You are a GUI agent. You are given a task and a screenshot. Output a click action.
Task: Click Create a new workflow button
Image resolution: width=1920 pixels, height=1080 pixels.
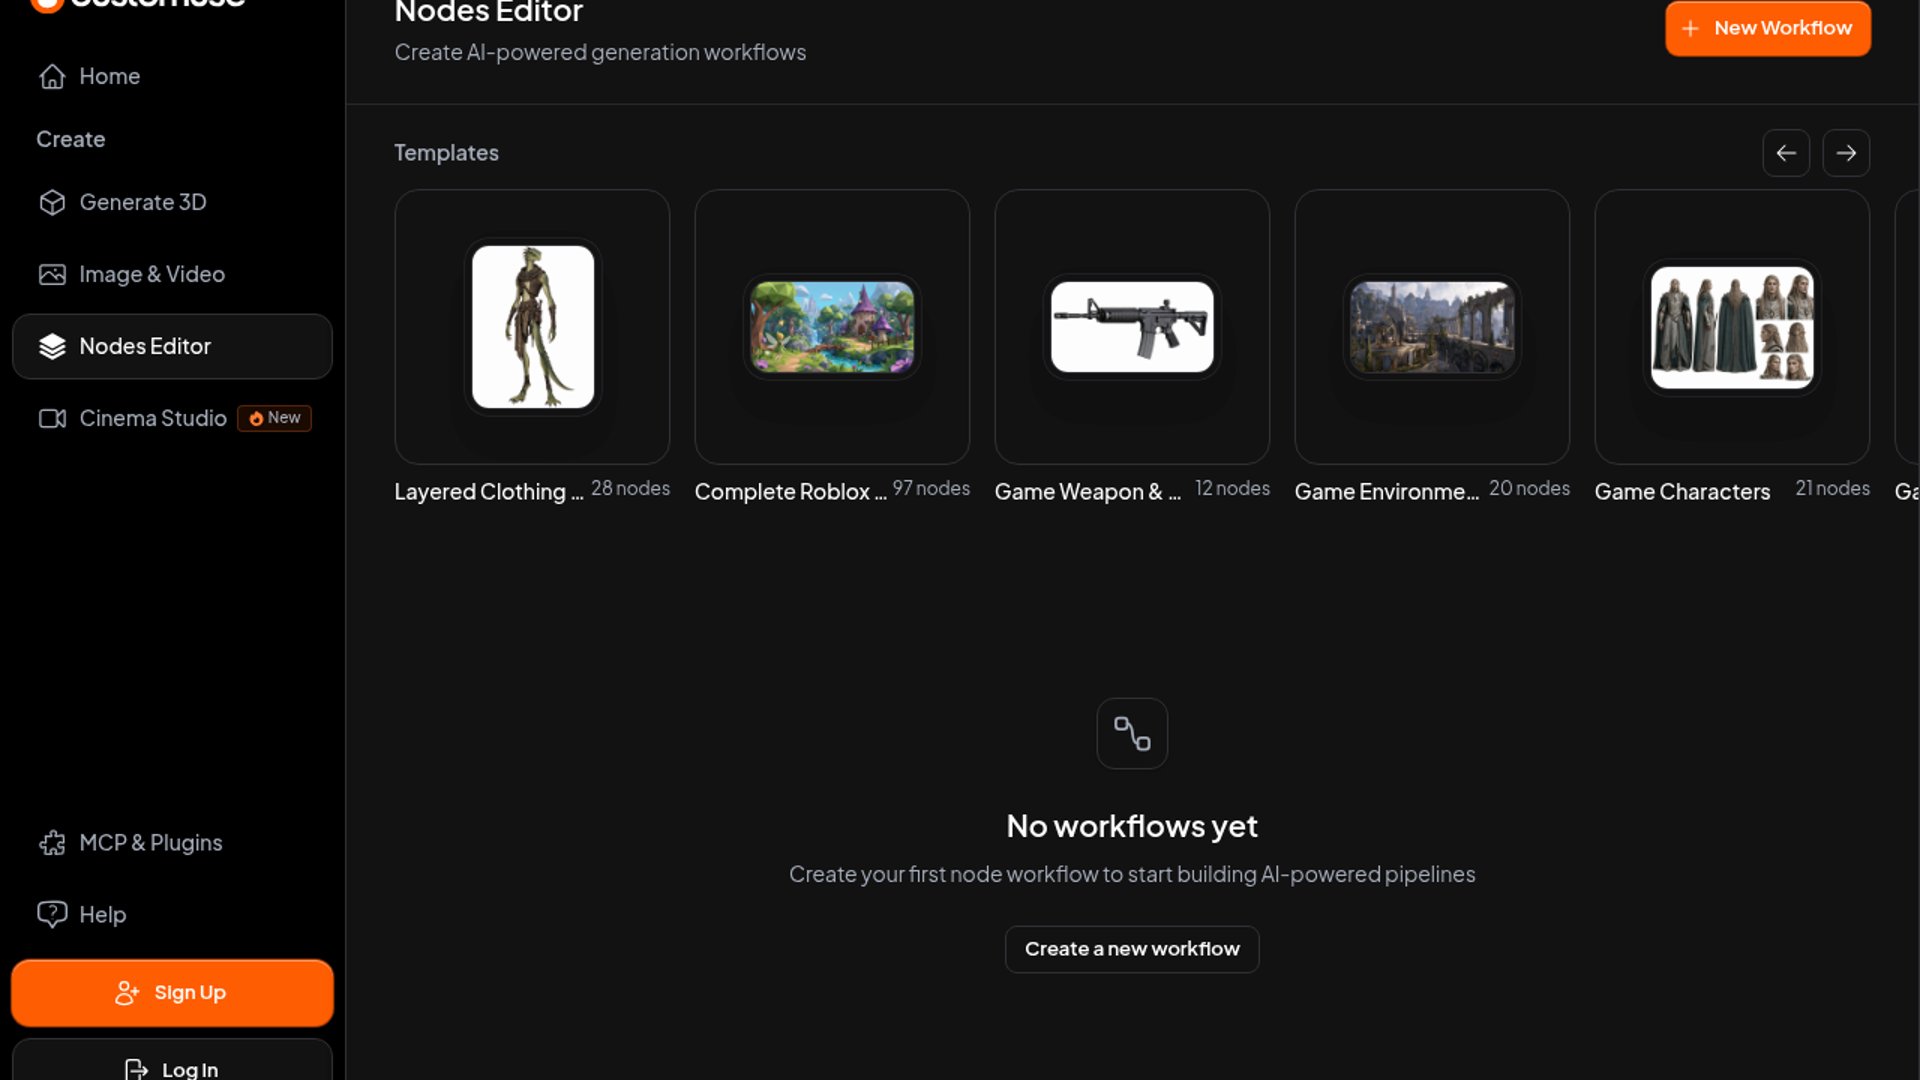pyautogui.click(x=1132, y=949)
